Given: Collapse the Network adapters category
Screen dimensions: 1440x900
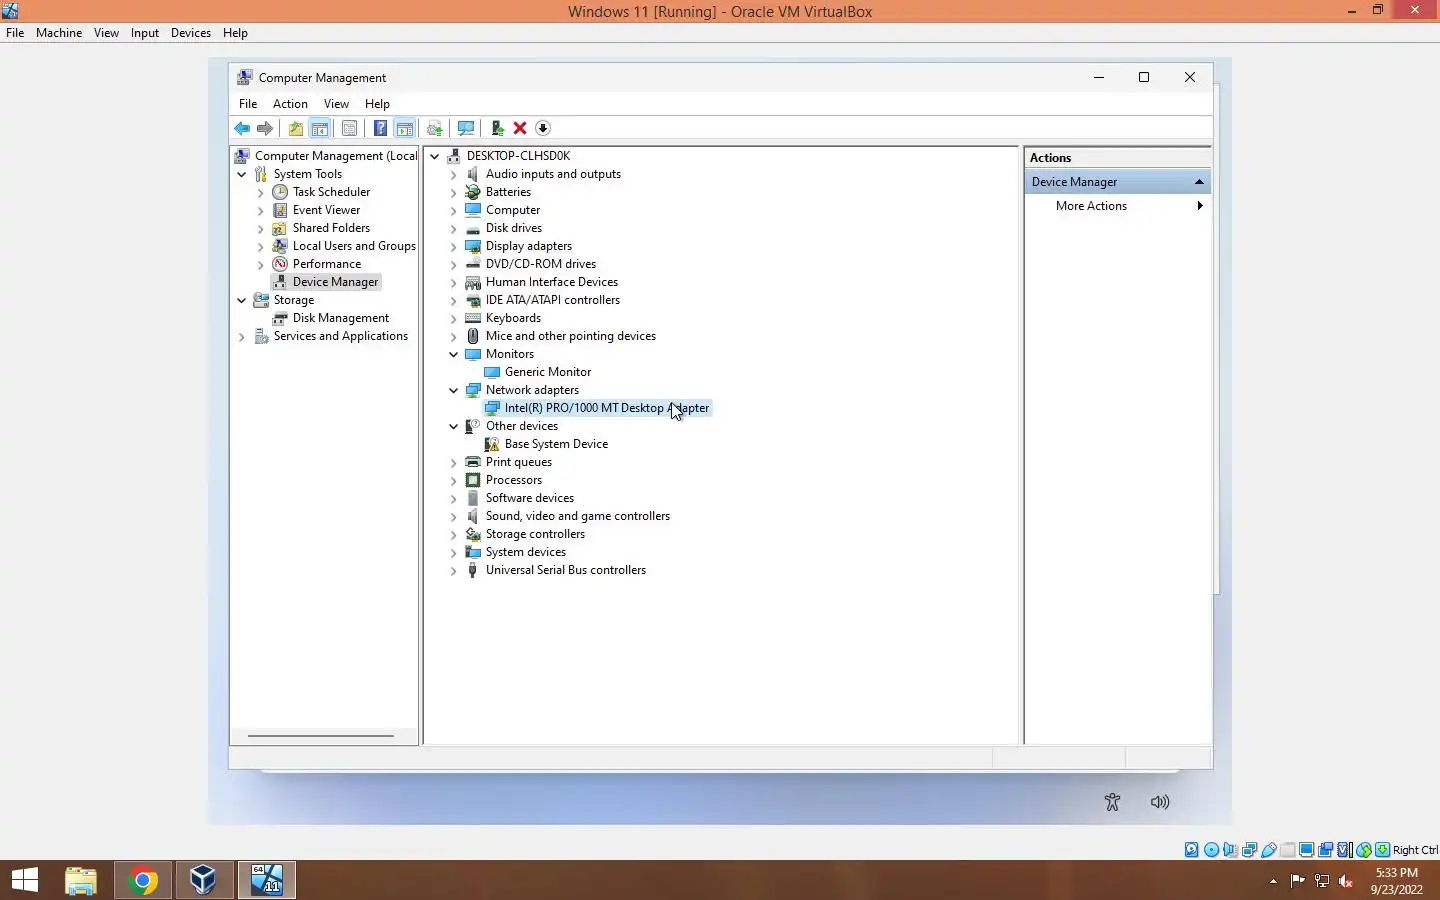Looking at the screenshot, I should pos(454,390).
